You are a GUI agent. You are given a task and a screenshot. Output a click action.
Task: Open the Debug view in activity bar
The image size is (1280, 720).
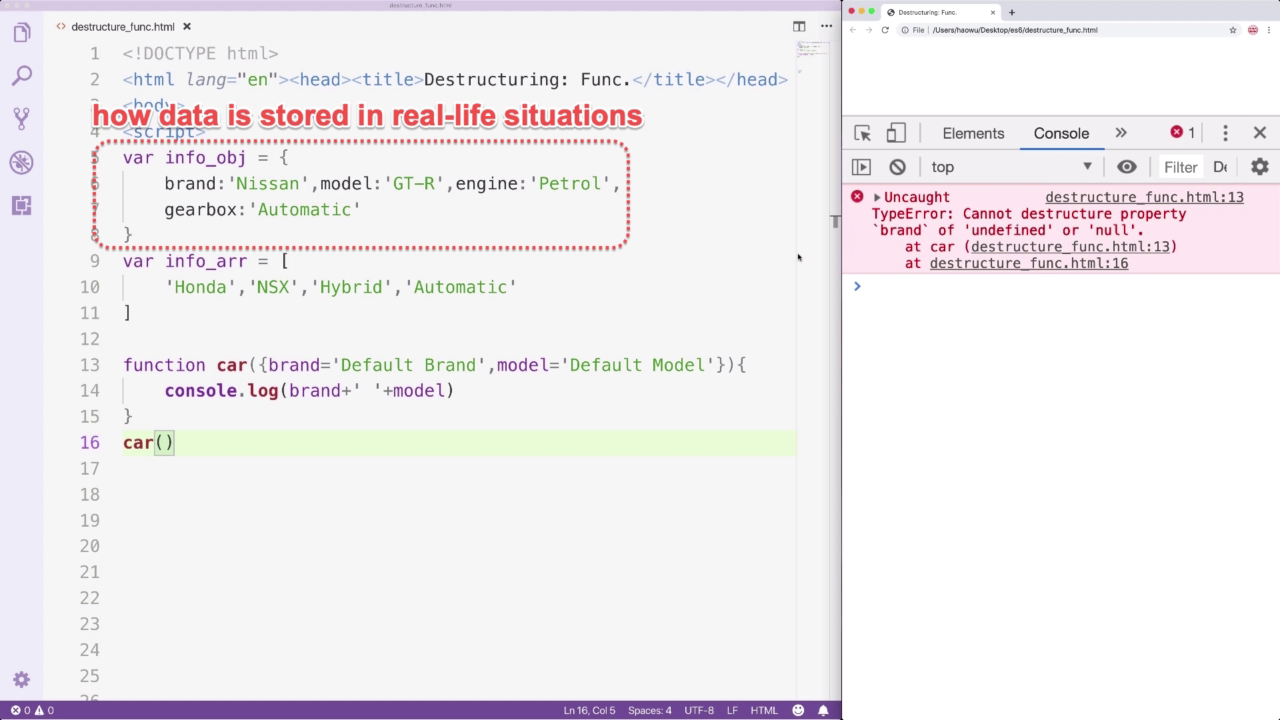pyautogui.click(x=22, y=162)
